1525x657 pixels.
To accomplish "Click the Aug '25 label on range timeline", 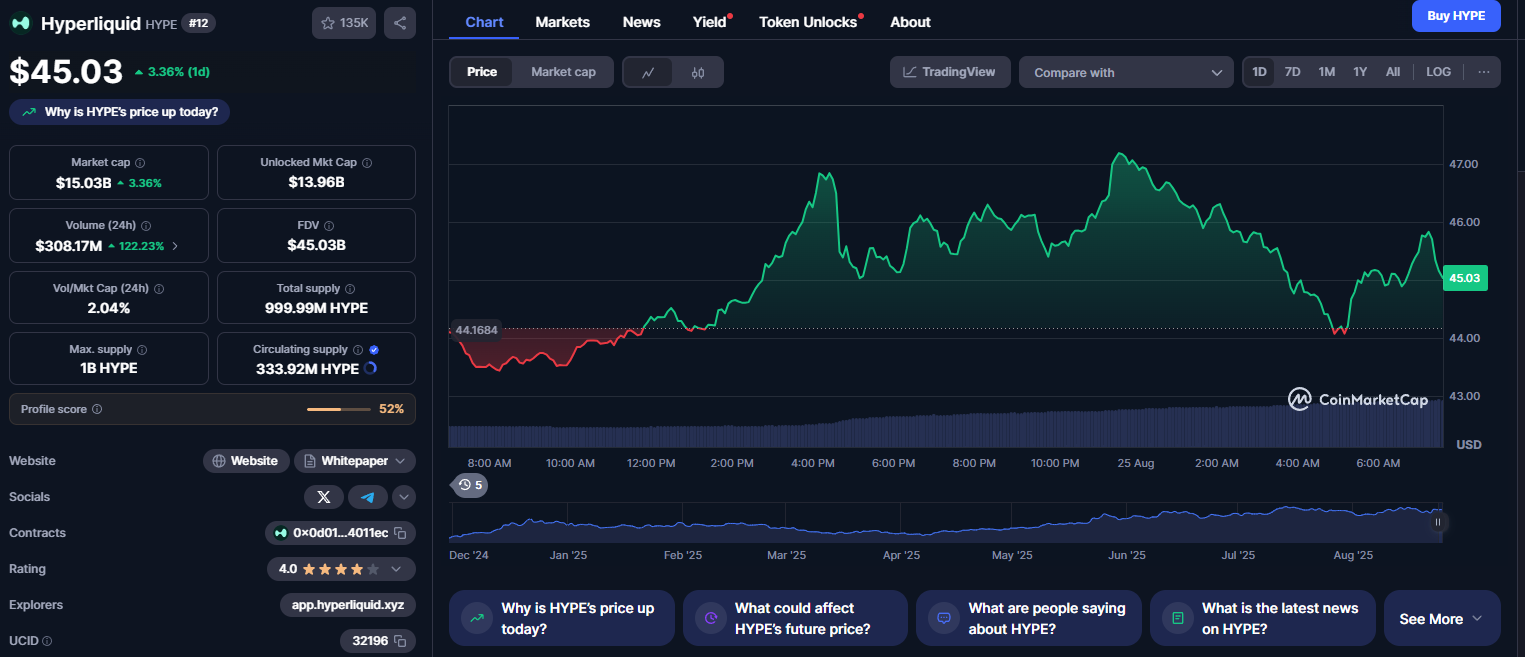I will [1353, 555].
